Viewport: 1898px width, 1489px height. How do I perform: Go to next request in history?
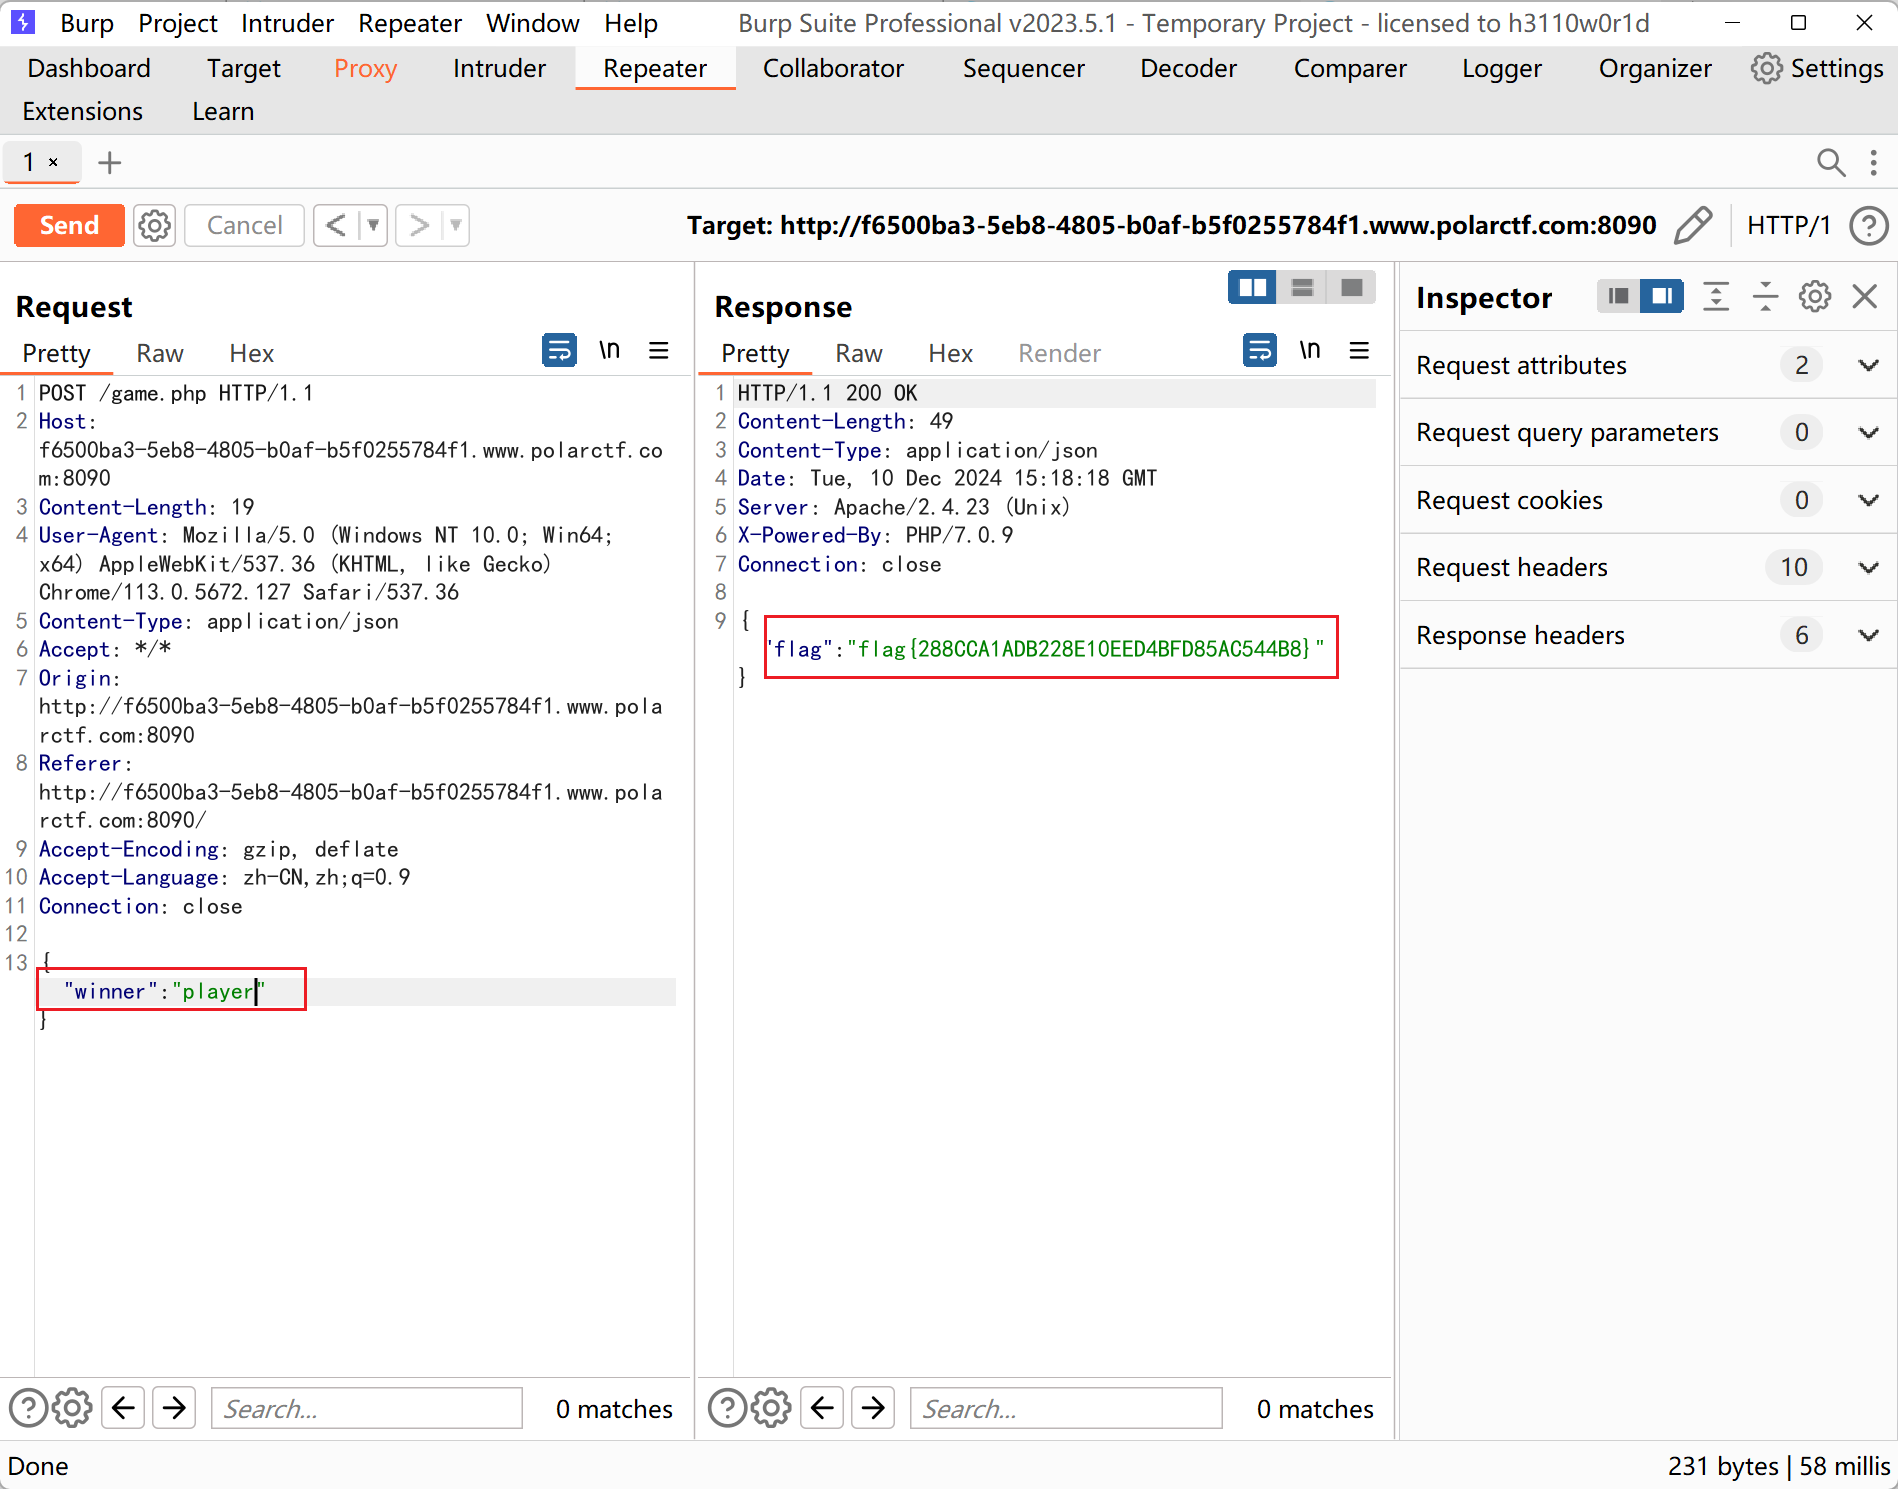419,225
